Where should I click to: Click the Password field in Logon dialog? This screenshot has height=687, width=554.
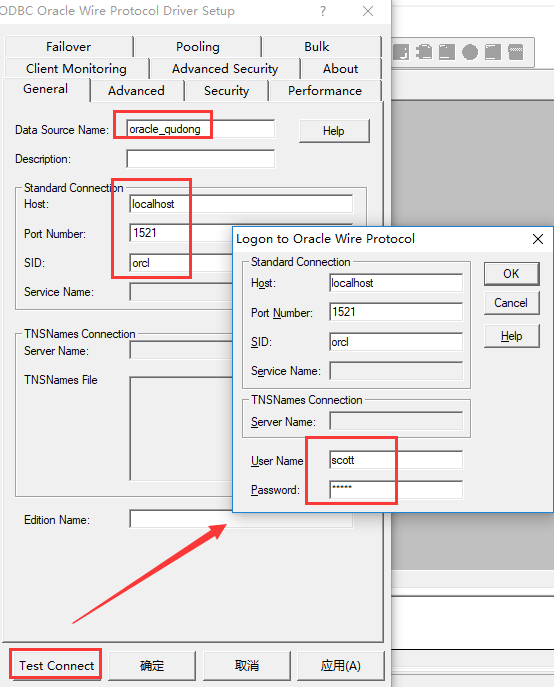click(396, 489)
